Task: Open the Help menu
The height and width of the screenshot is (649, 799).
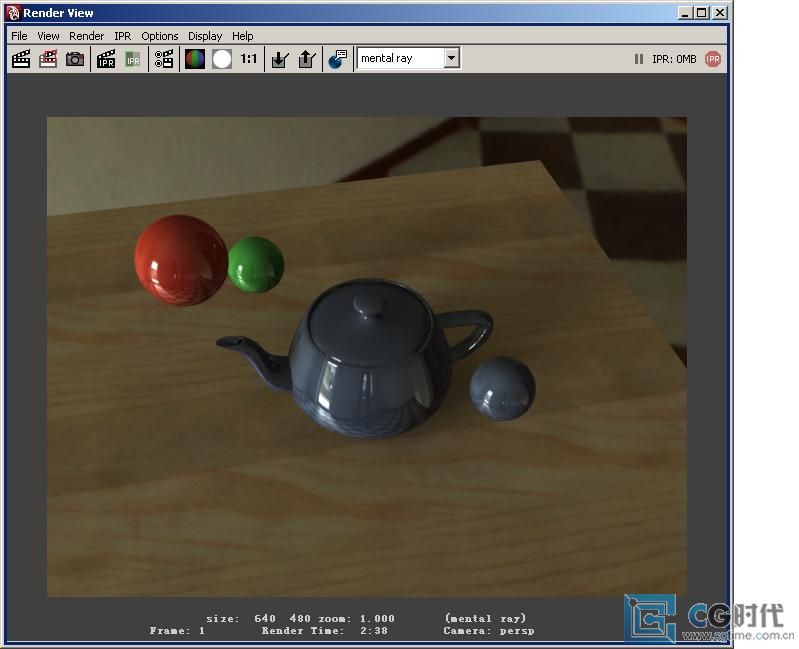Action: [243, 36]
